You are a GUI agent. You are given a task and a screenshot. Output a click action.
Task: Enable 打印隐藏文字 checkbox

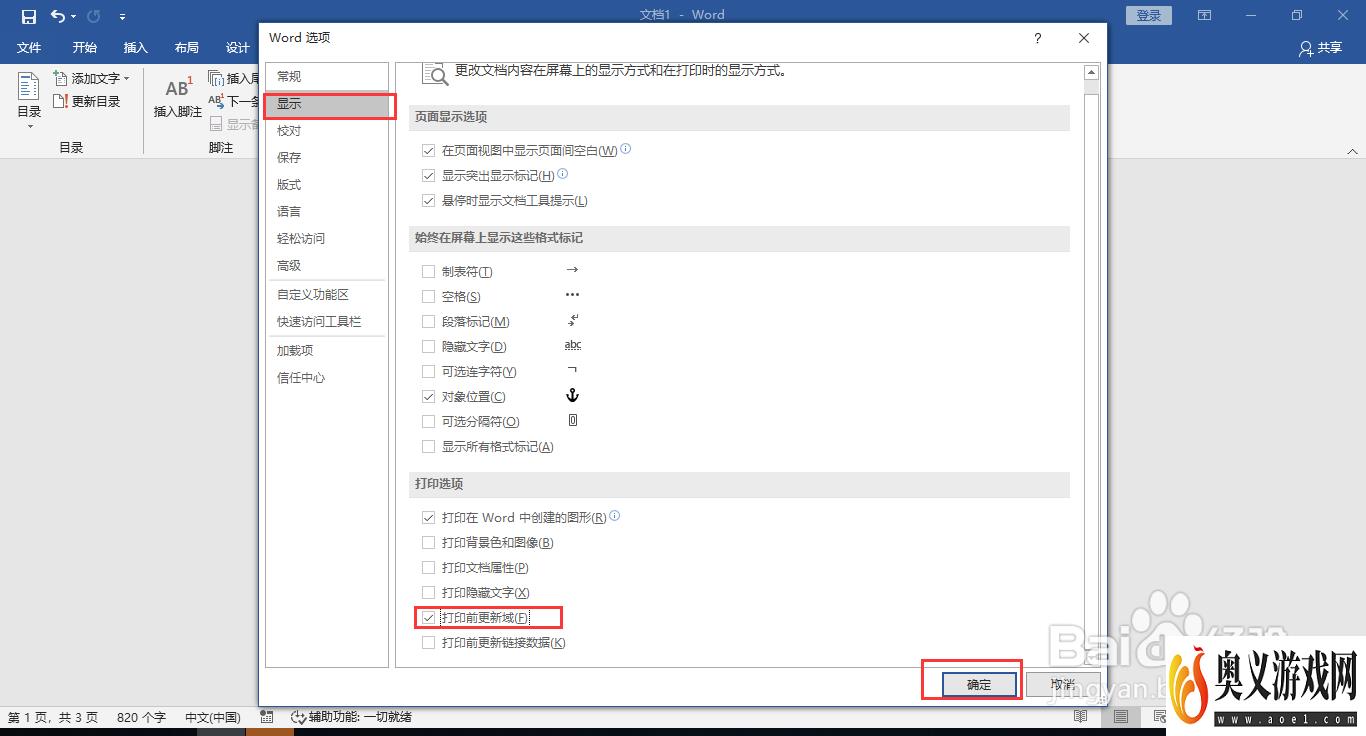428,592
